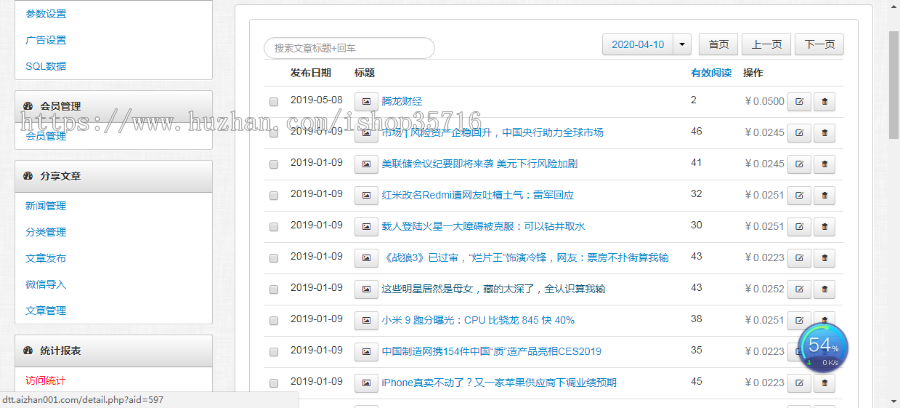This screenshot has width=900, height=408.
Task: Edit the 红米改名Redmi article
Action: [x=799, y=195]
